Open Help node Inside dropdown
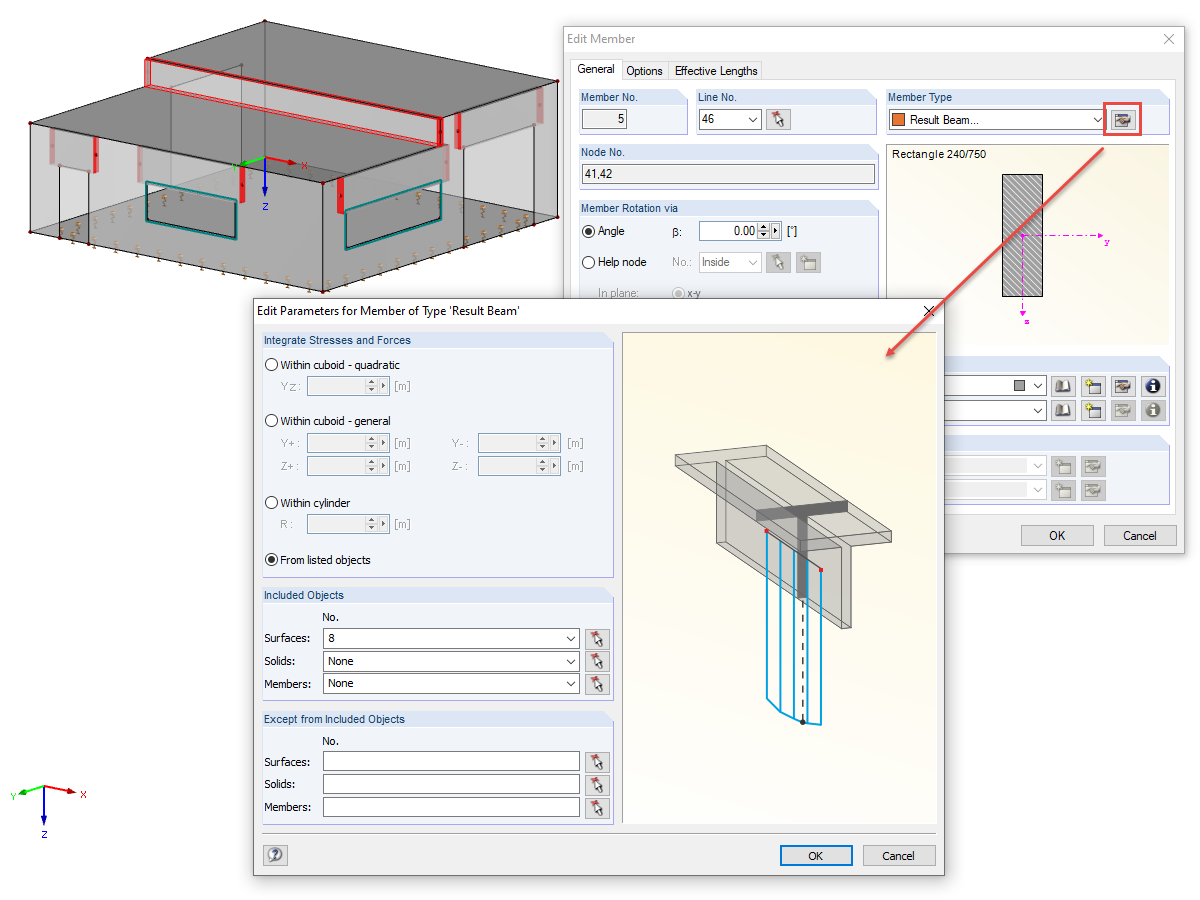Image resolution: width=1200 pixels, height=900 pixels. pos(753,262)
